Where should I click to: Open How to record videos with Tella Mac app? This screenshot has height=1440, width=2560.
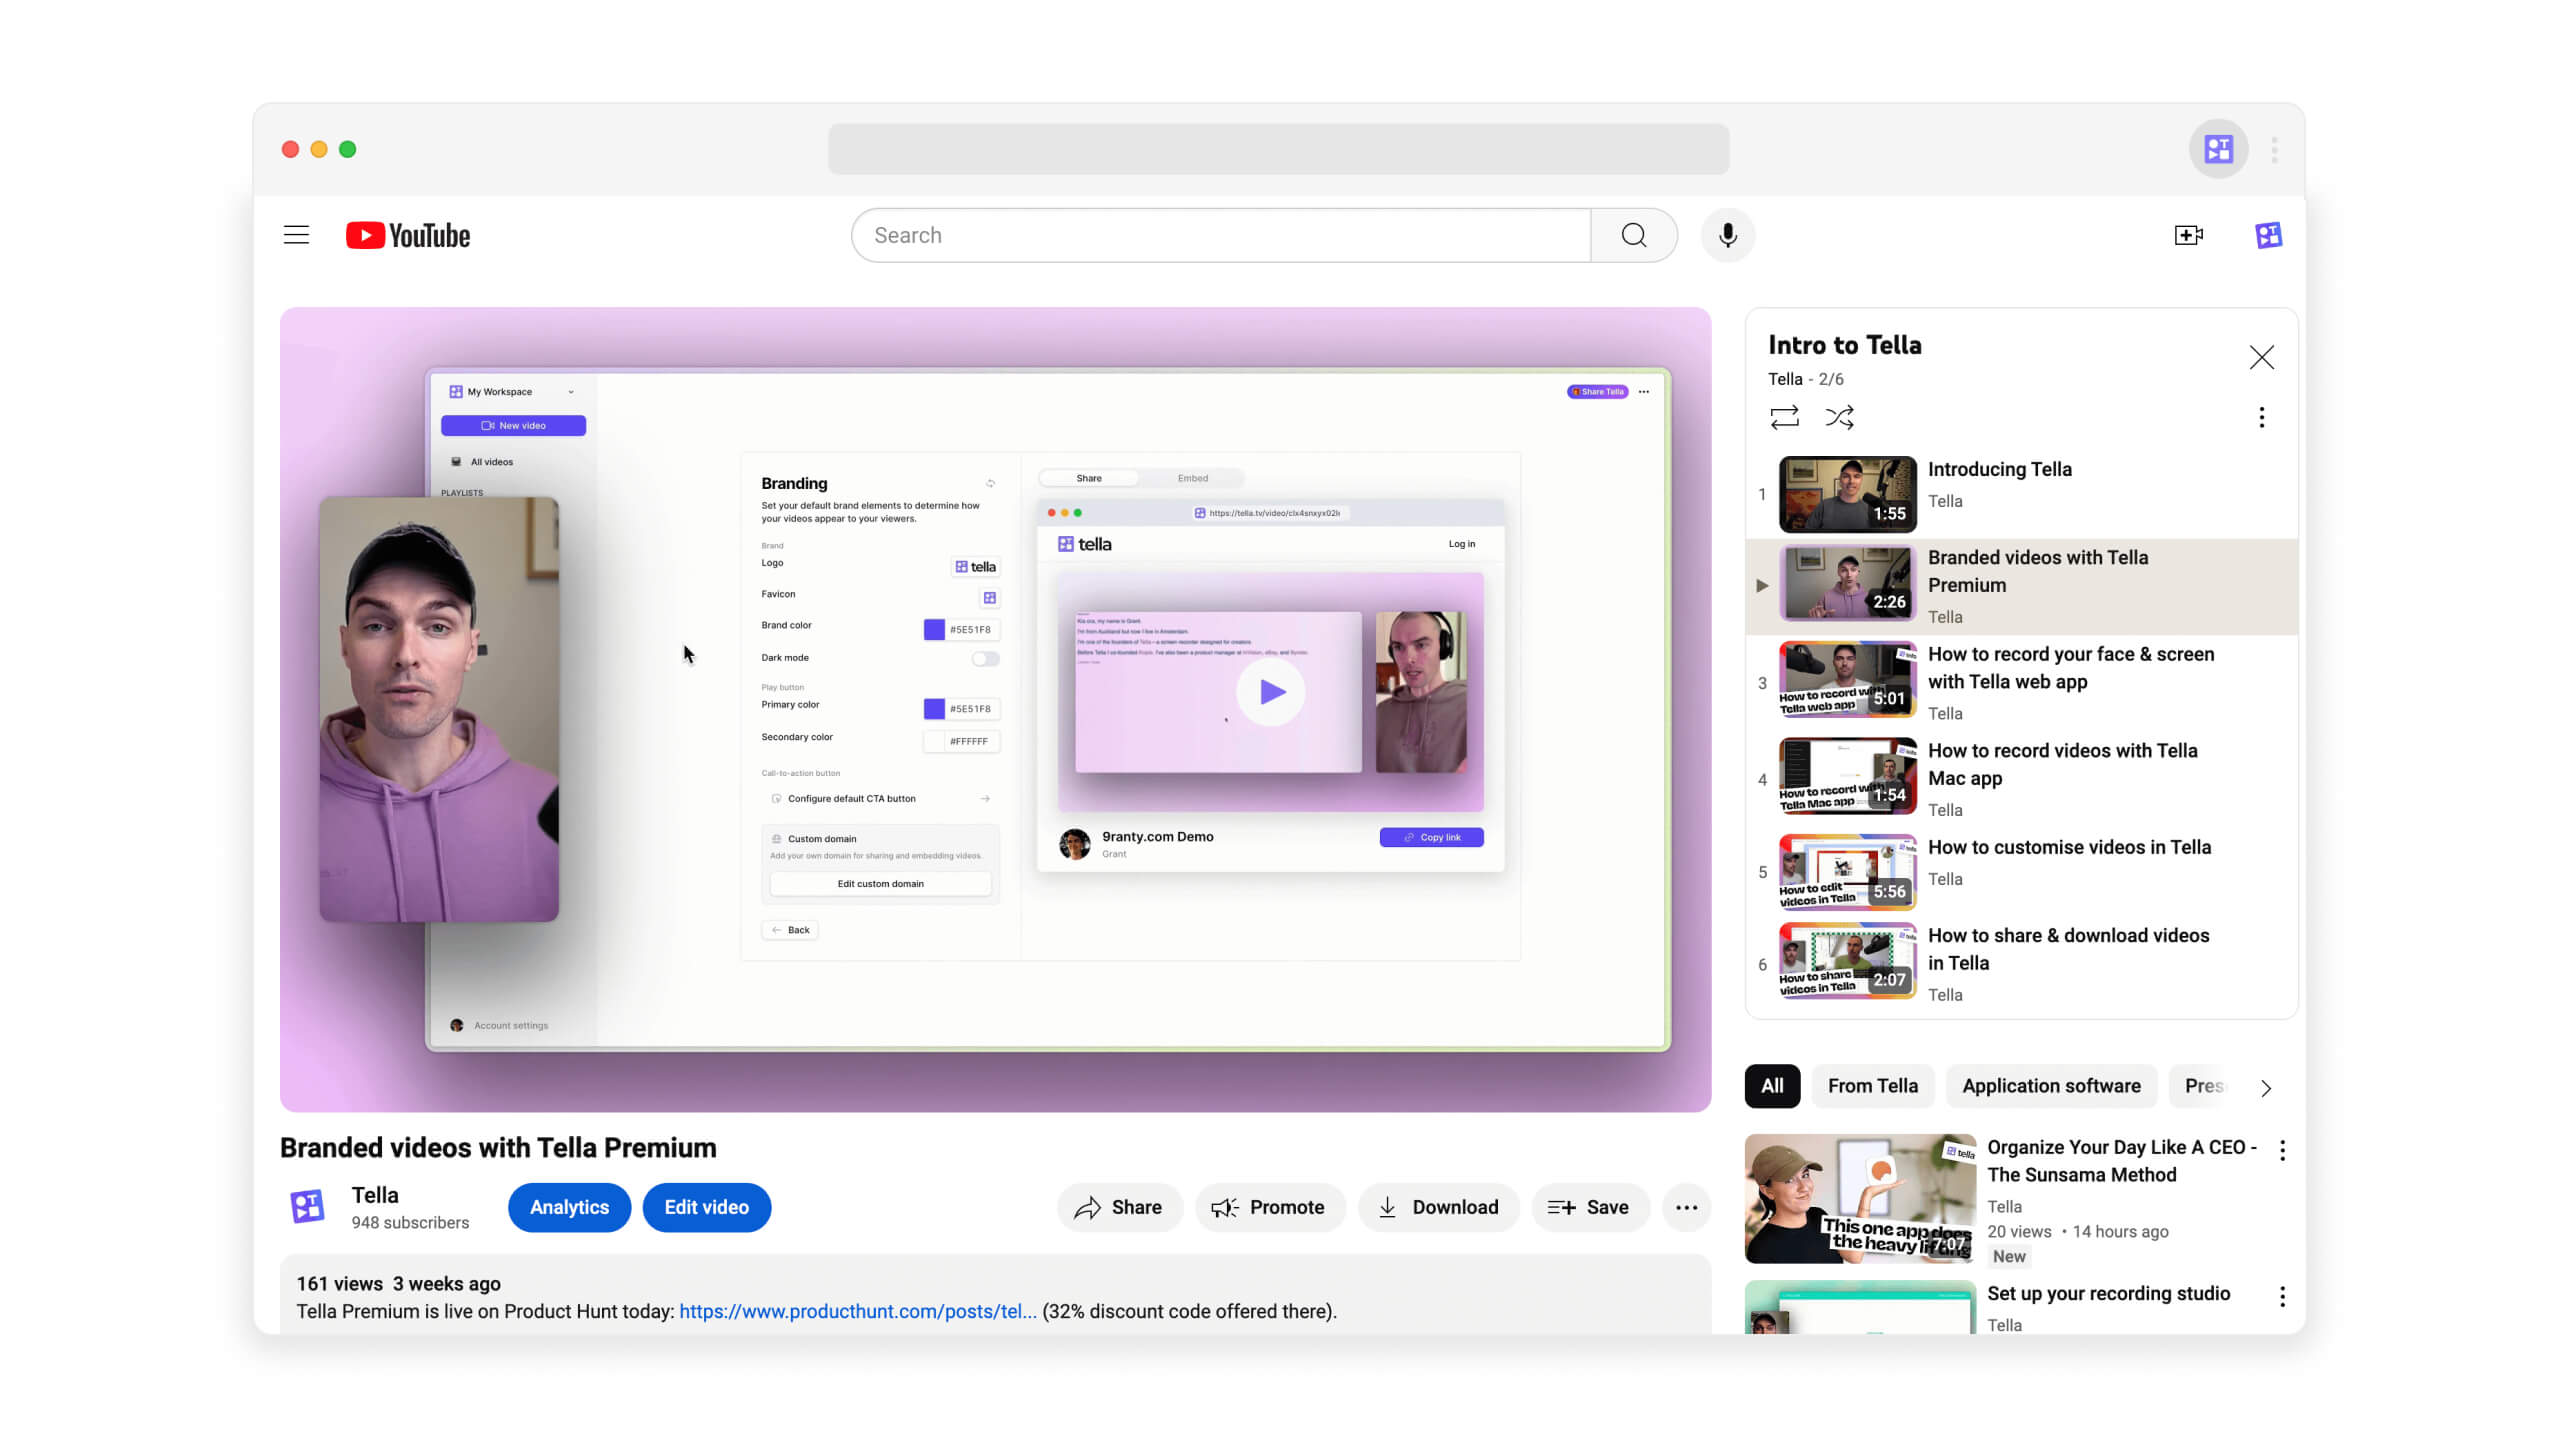pos(2020,778)
